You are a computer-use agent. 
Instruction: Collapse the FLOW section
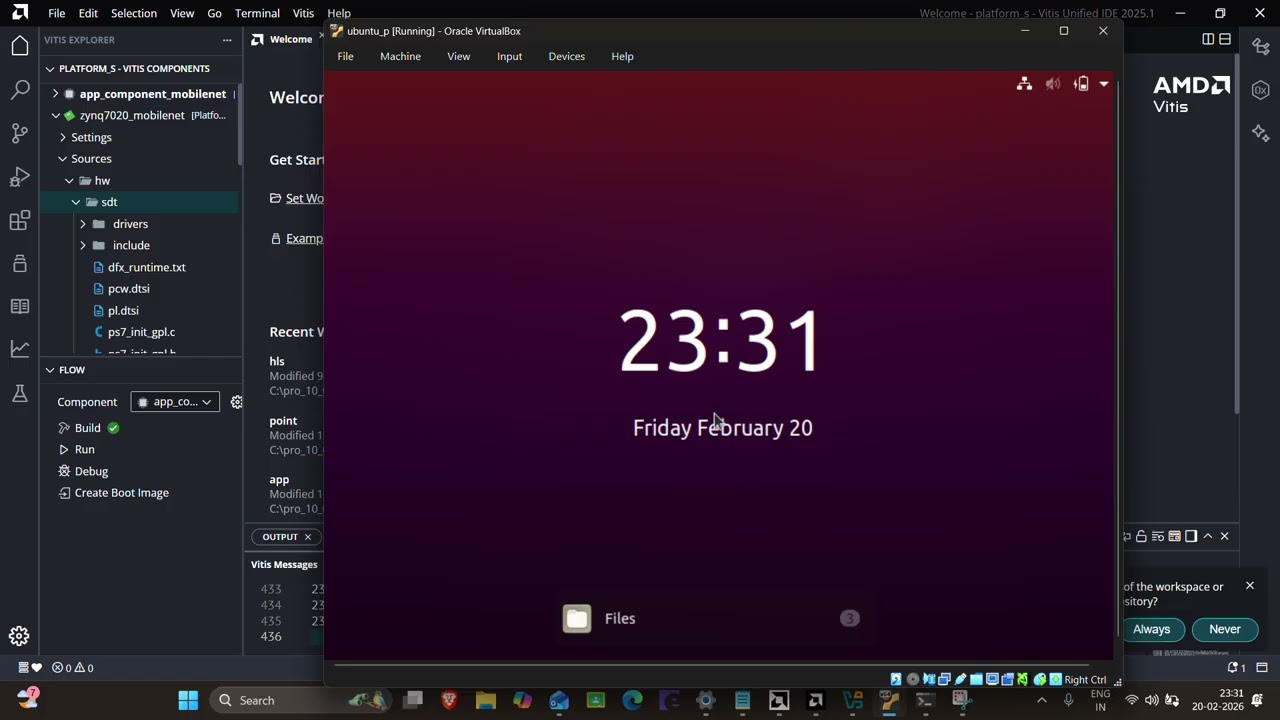click(49, 370)
